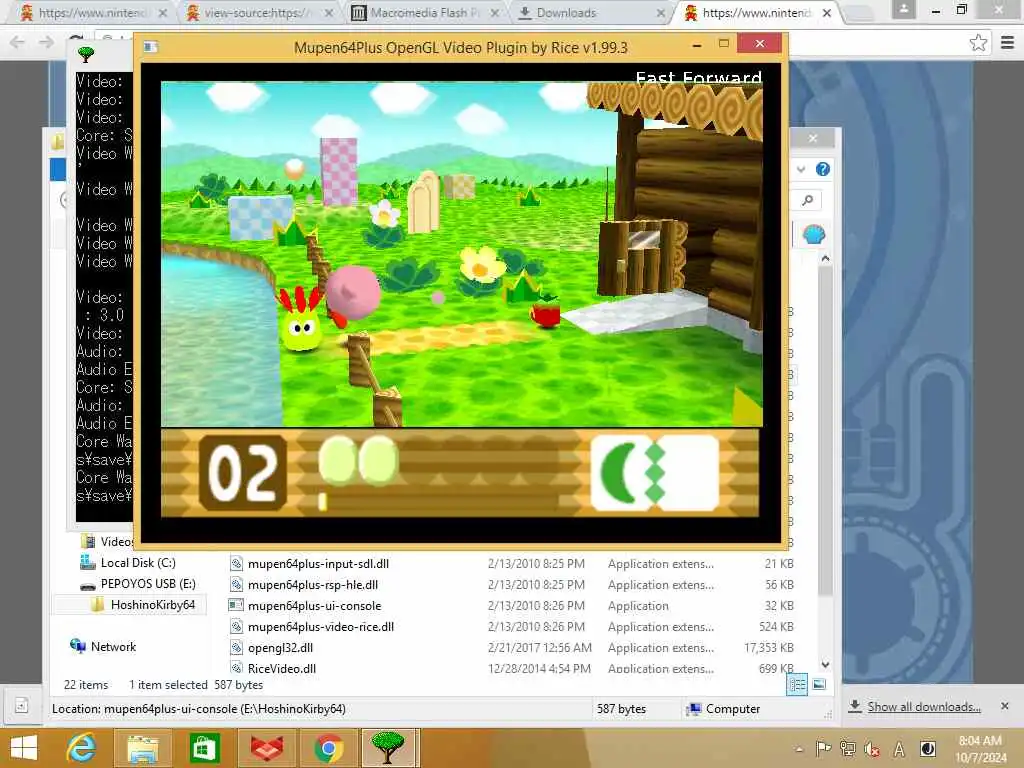This screenshot has width=1024, height=768.
Task: Select PEPOYOS USB (E:) drive
Action: 148,583
